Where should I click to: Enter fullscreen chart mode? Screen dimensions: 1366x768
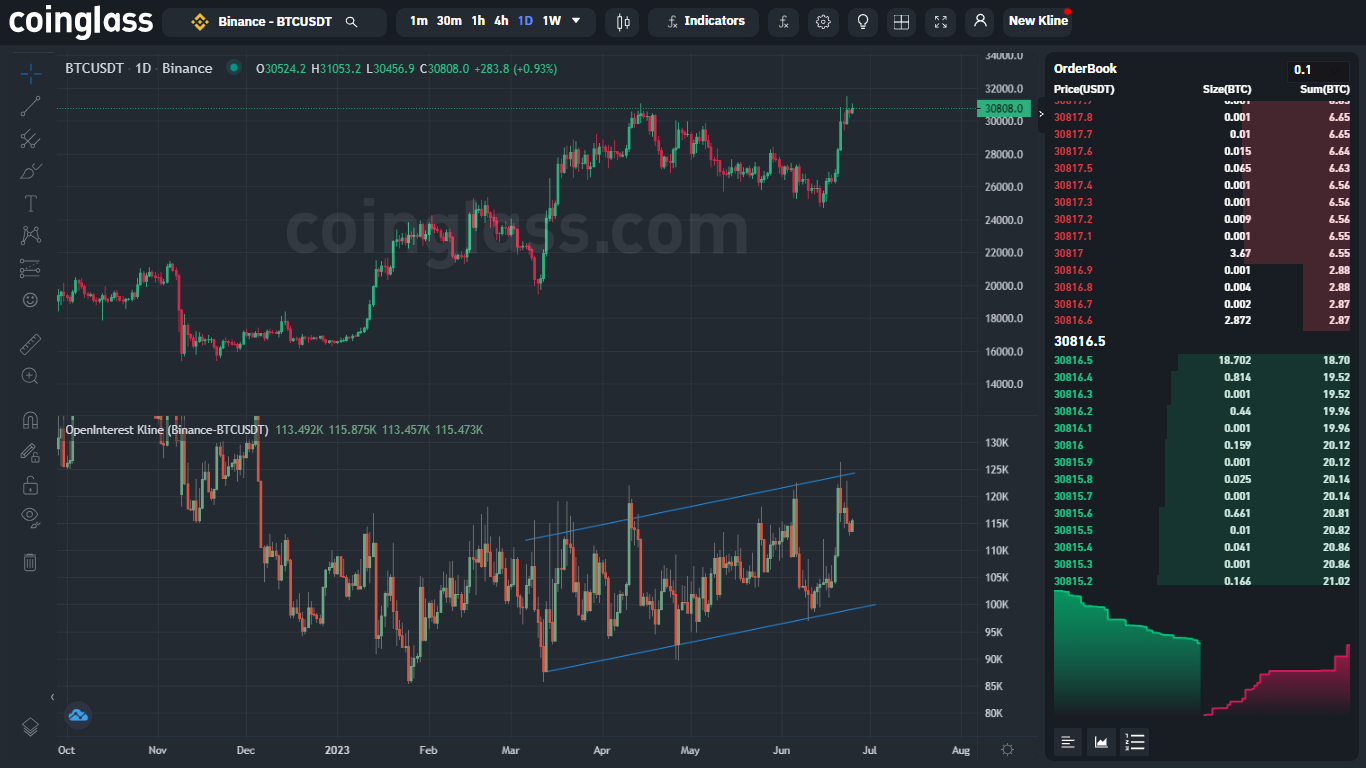pyautogui.click(x=939, y=21)
